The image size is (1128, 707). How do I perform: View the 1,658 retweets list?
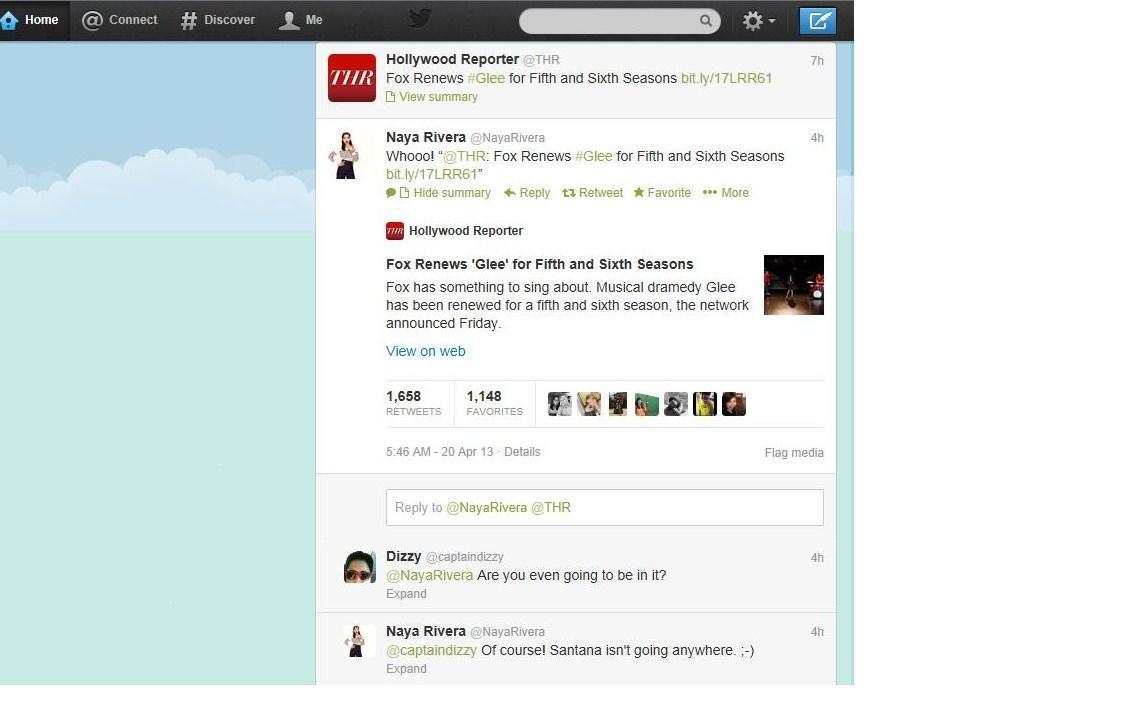414,403
